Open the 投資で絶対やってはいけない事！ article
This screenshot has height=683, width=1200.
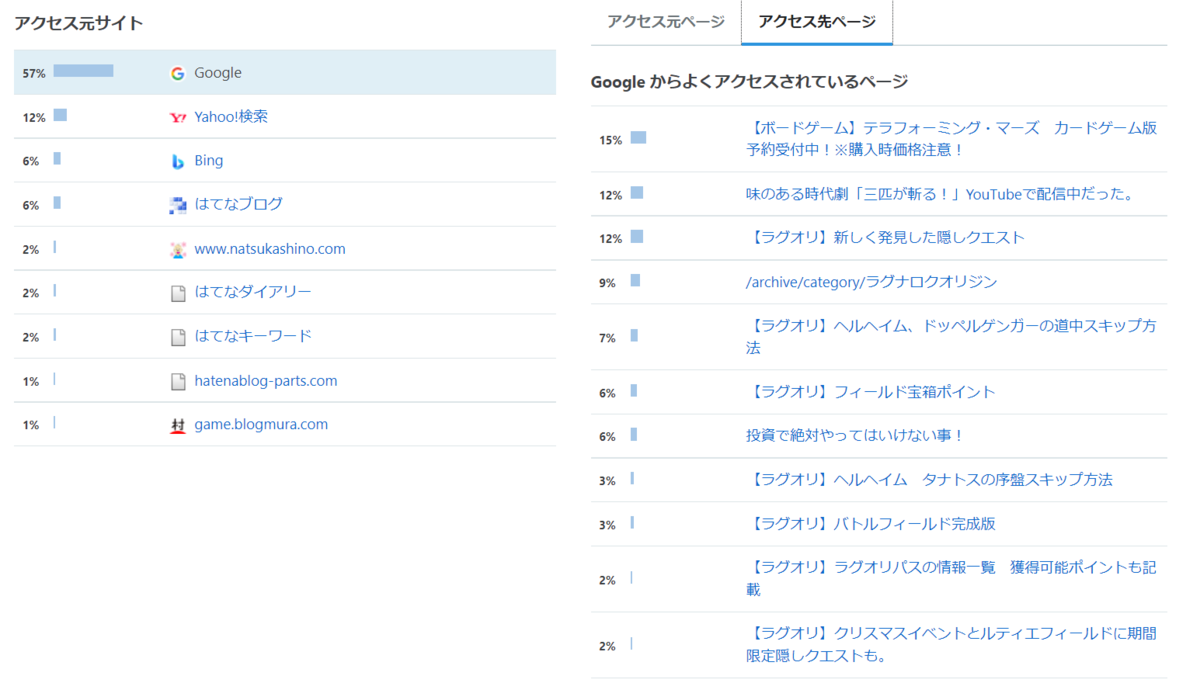click(855, 436)
